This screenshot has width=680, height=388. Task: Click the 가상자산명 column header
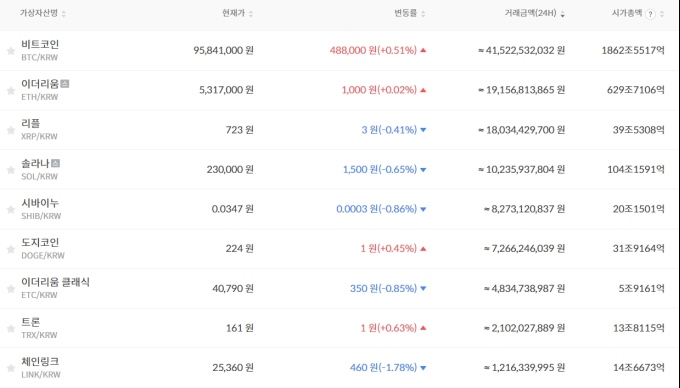tap(39, 13)
